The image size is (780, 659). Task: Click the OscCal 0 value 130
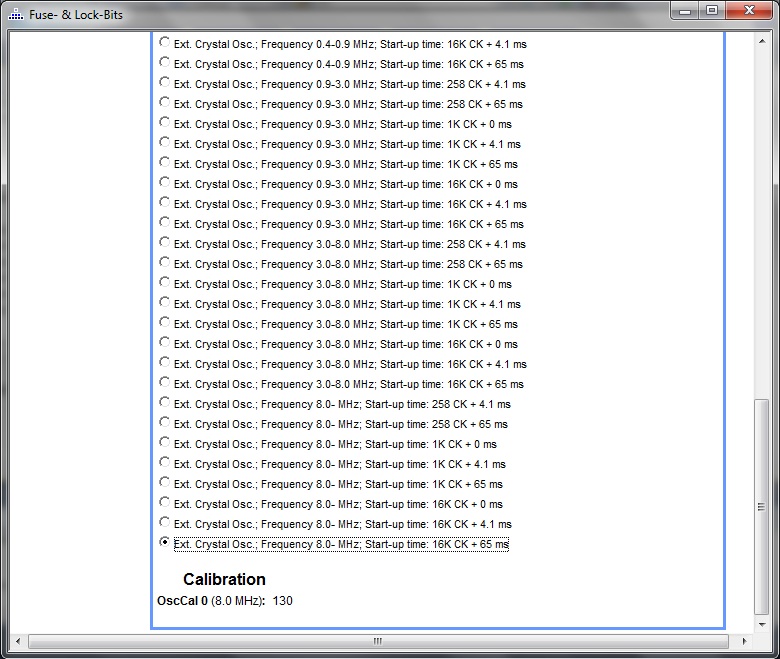(x=283, y=601)
